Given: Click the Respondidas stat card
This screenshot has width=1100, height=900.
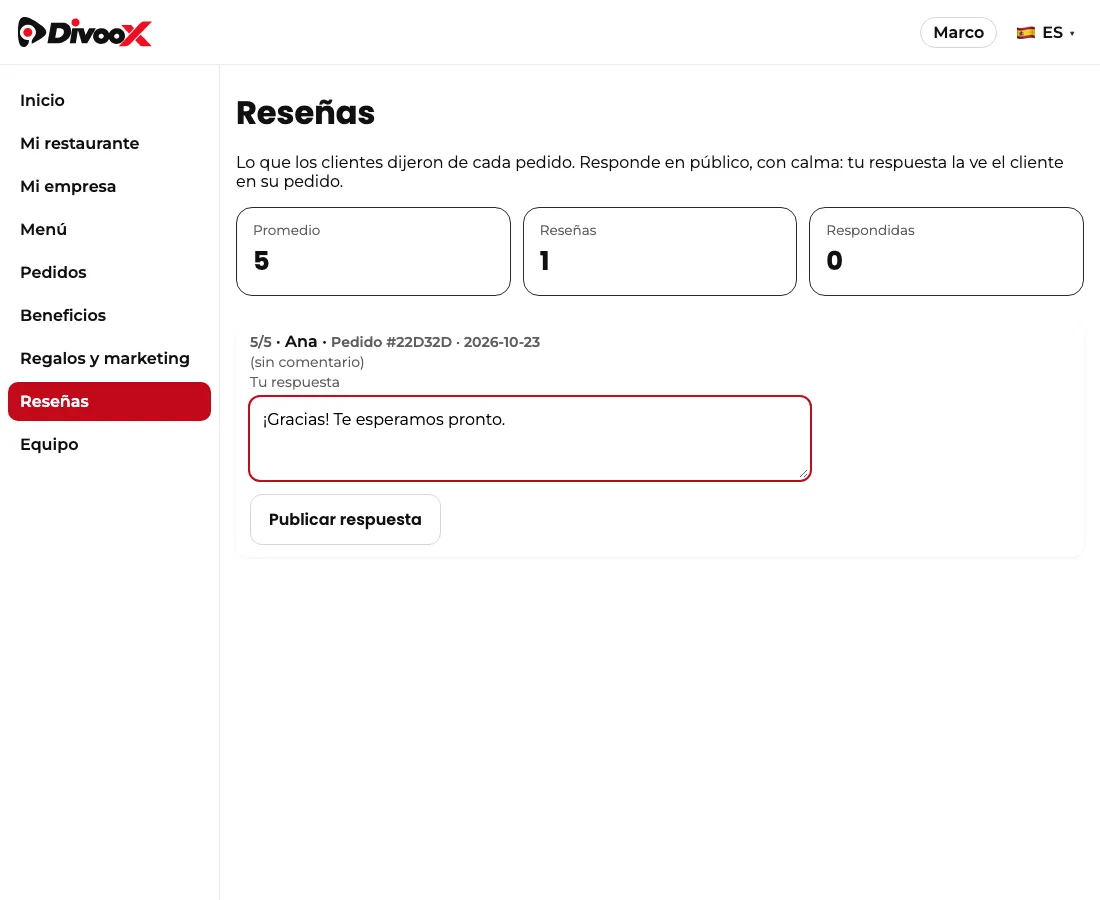Looking at the screenshot, I should (946, 251).
